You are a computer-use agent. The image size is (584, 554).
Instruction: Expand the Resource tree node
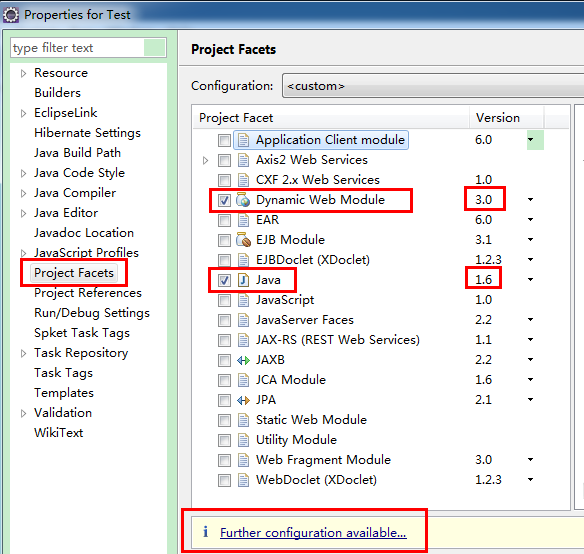point(23,73)
